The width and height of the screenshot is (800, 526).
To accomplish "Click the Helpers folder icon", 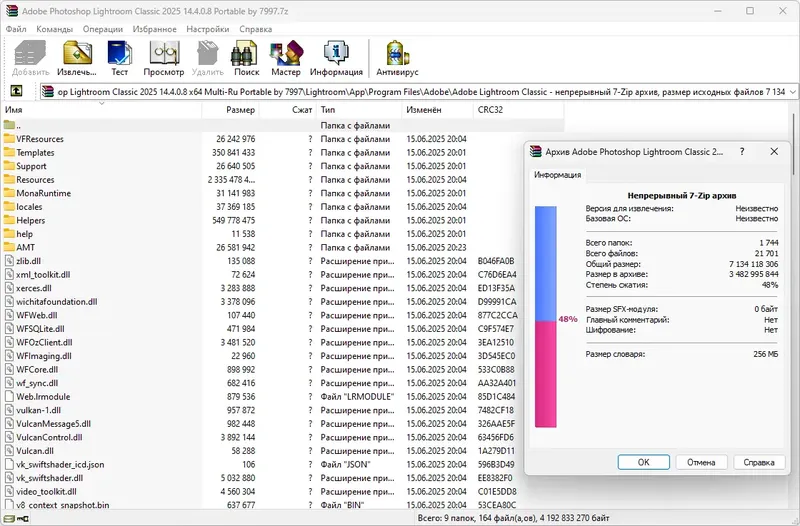I will [x=9, y=220].
